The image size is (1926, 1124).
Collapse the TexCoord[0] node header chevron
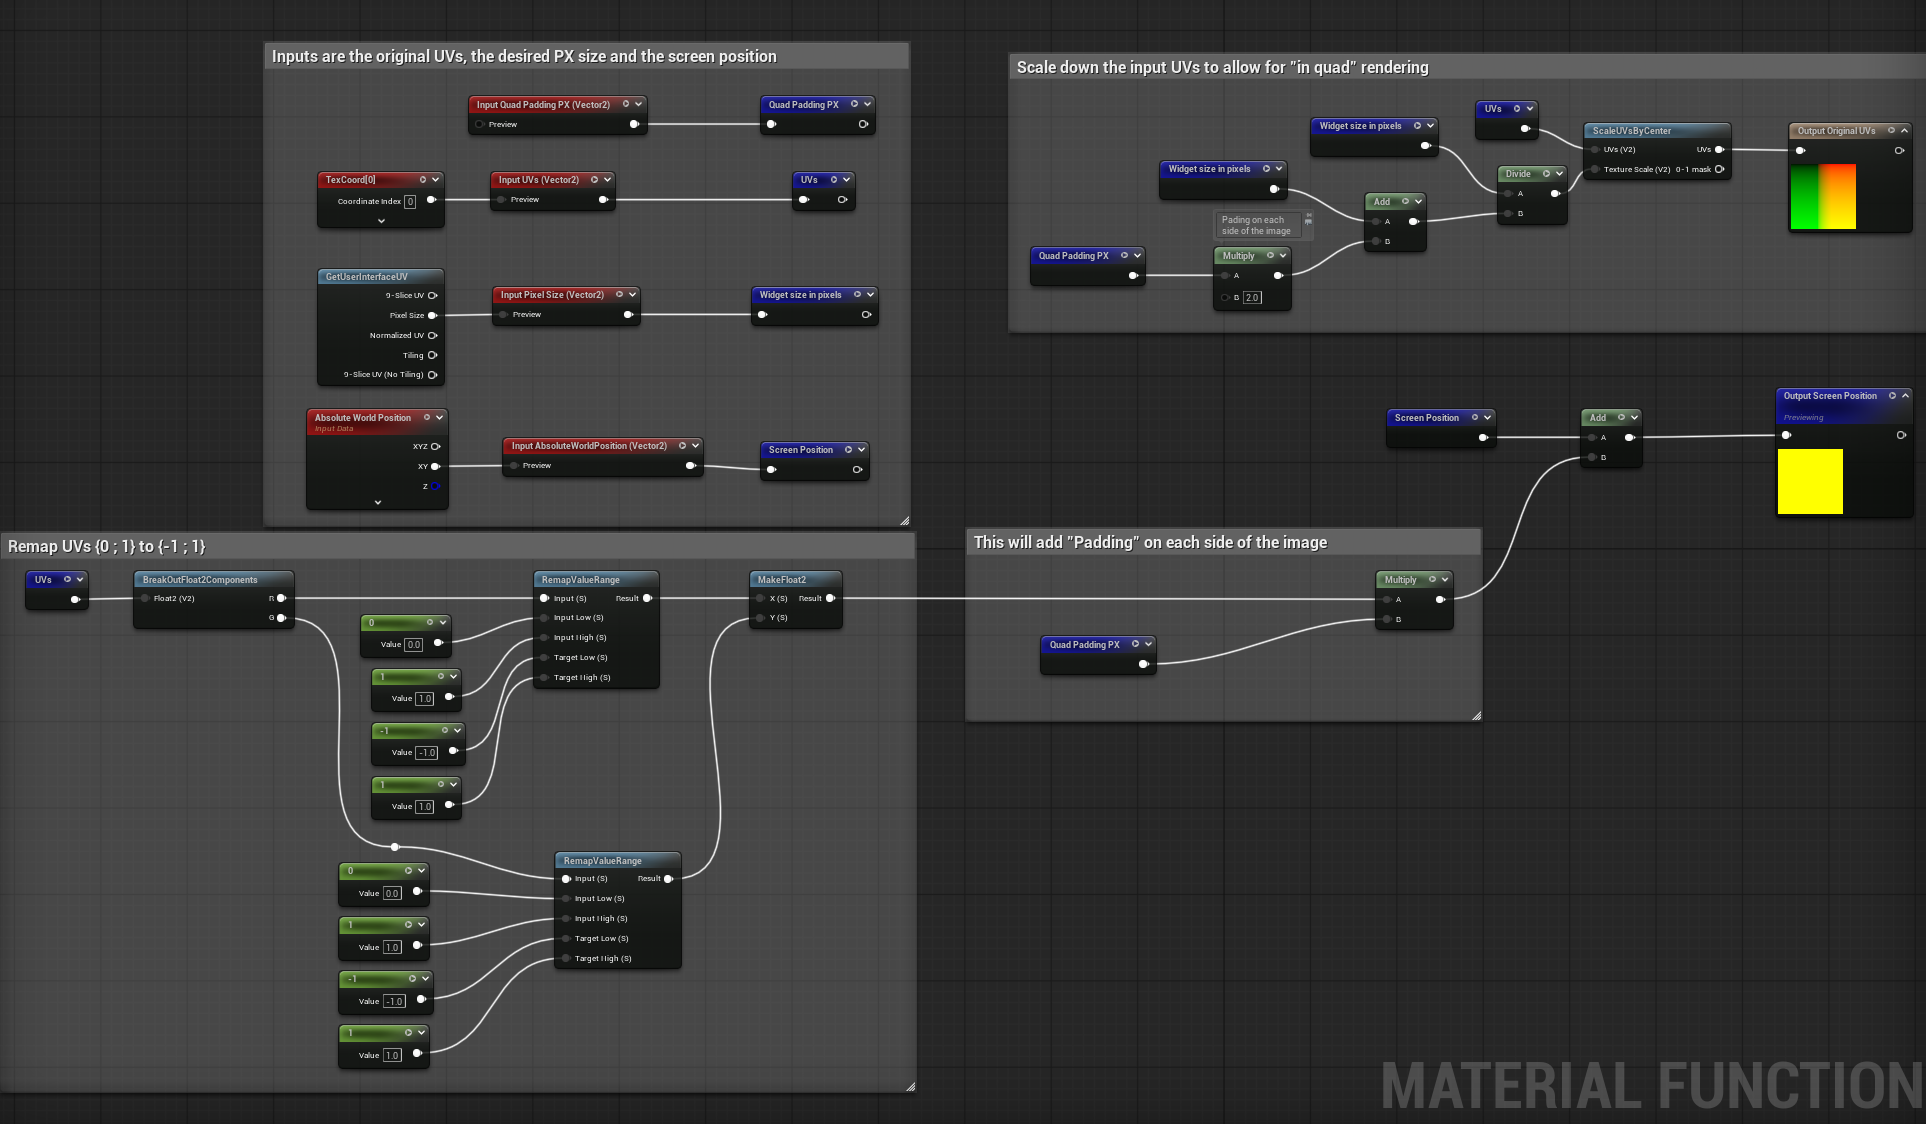point(435,180)
